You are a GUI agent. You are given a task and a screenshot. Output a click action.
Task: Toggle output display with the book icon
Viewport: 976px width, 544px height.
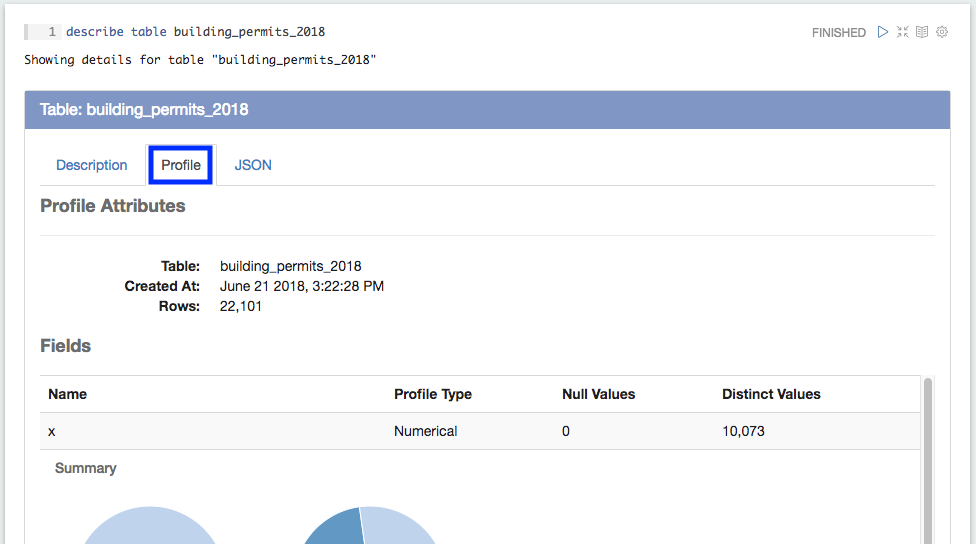(x=922, y=32)
